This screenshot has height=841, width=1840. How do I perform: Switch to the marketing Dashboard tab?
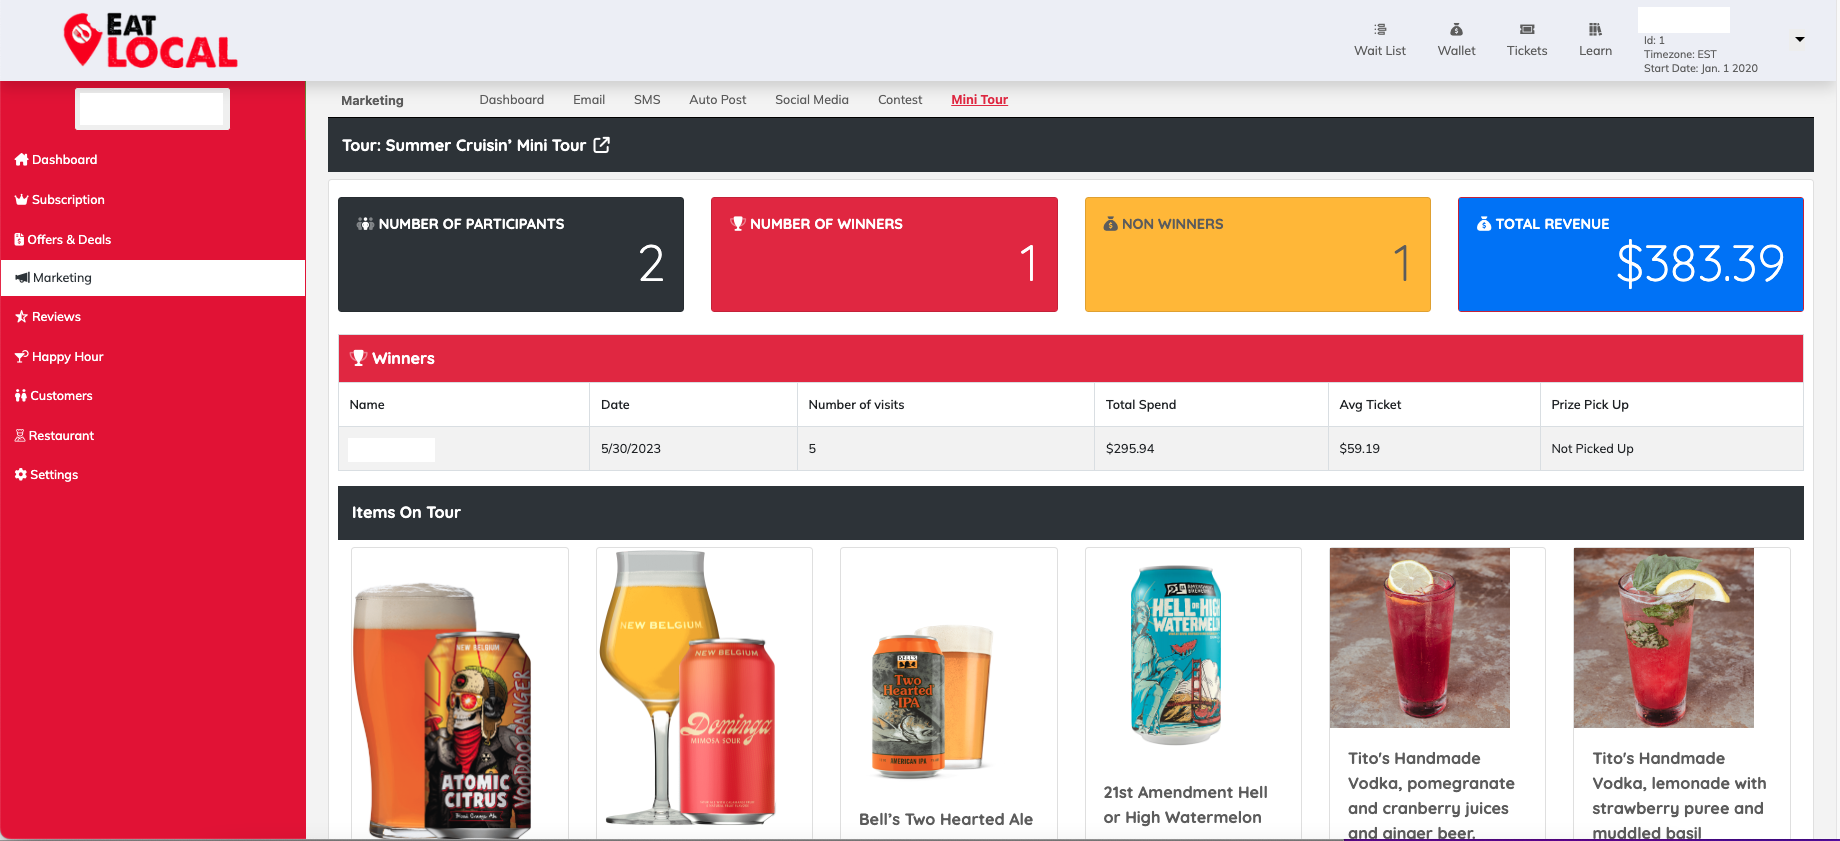click(511, 100)
